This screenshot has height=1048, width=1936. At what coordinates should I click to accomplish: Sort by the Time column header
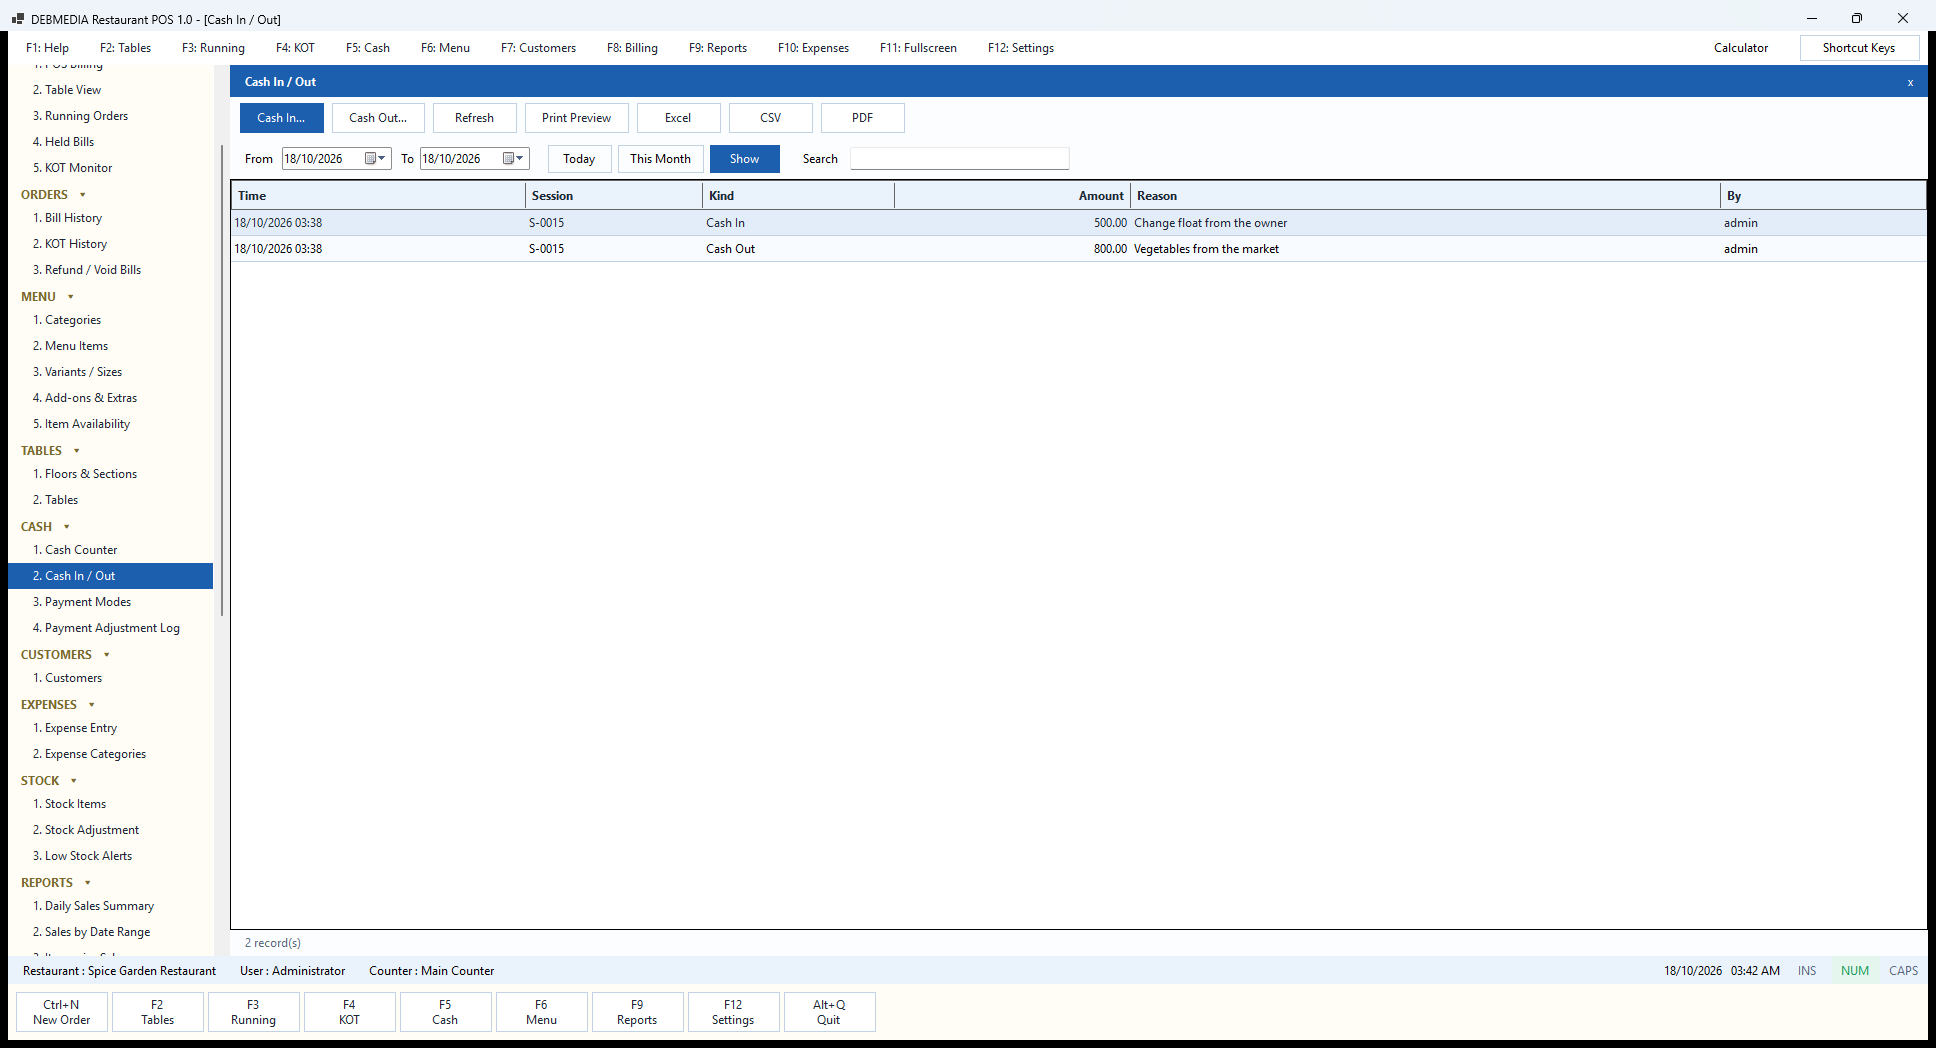click(x=378, y=196)
